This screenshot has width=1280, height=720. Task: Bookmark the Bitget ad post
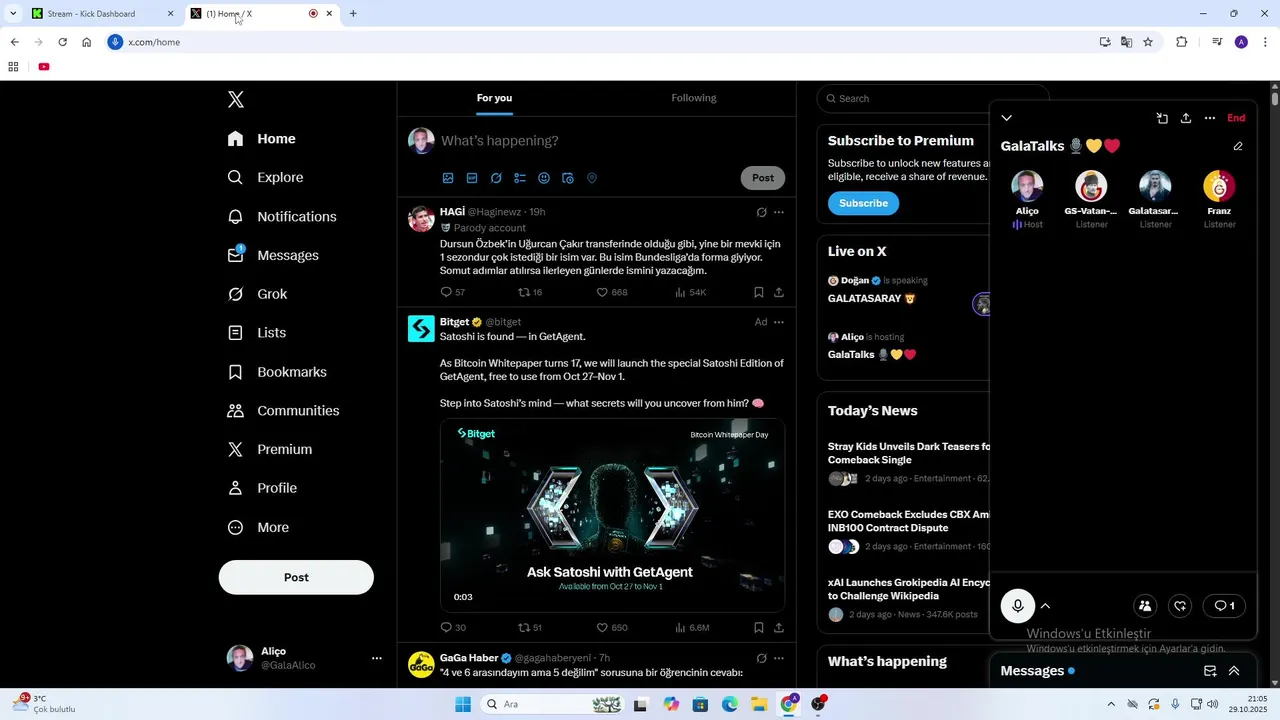(758, 627)
